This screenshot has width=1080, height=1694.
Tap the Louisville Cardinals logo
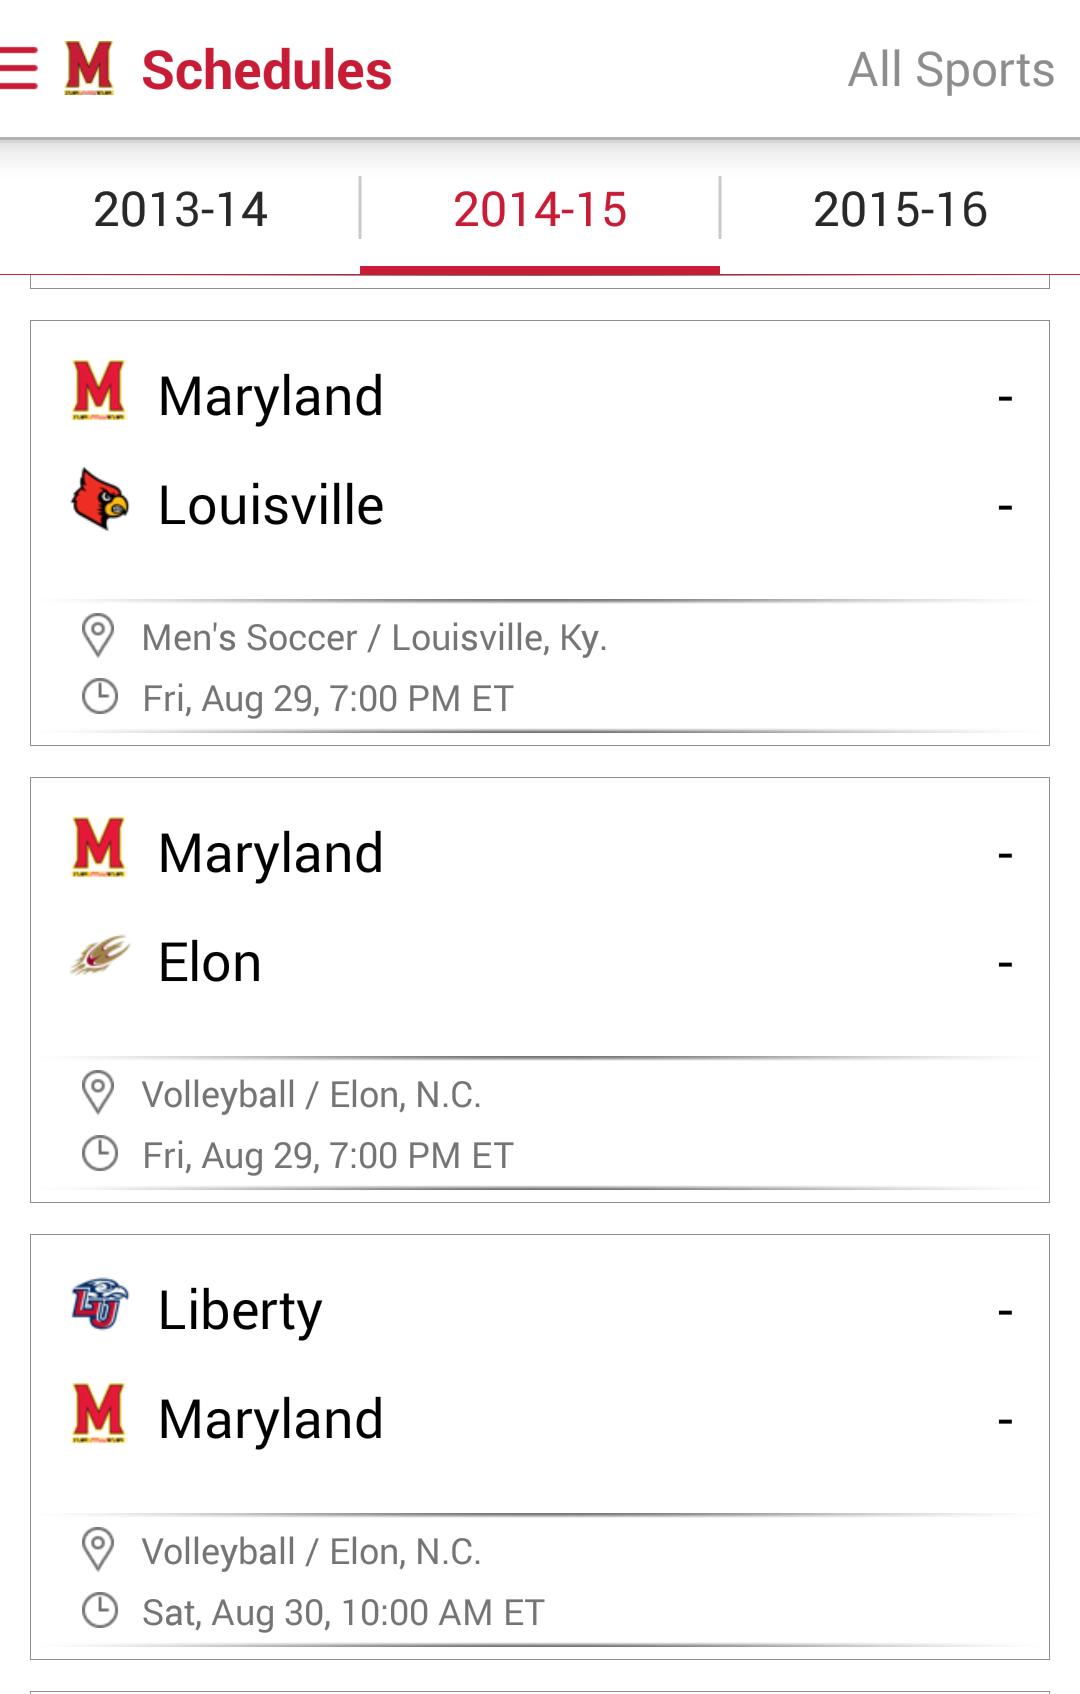pyautogui.click(x=100, y=499)
